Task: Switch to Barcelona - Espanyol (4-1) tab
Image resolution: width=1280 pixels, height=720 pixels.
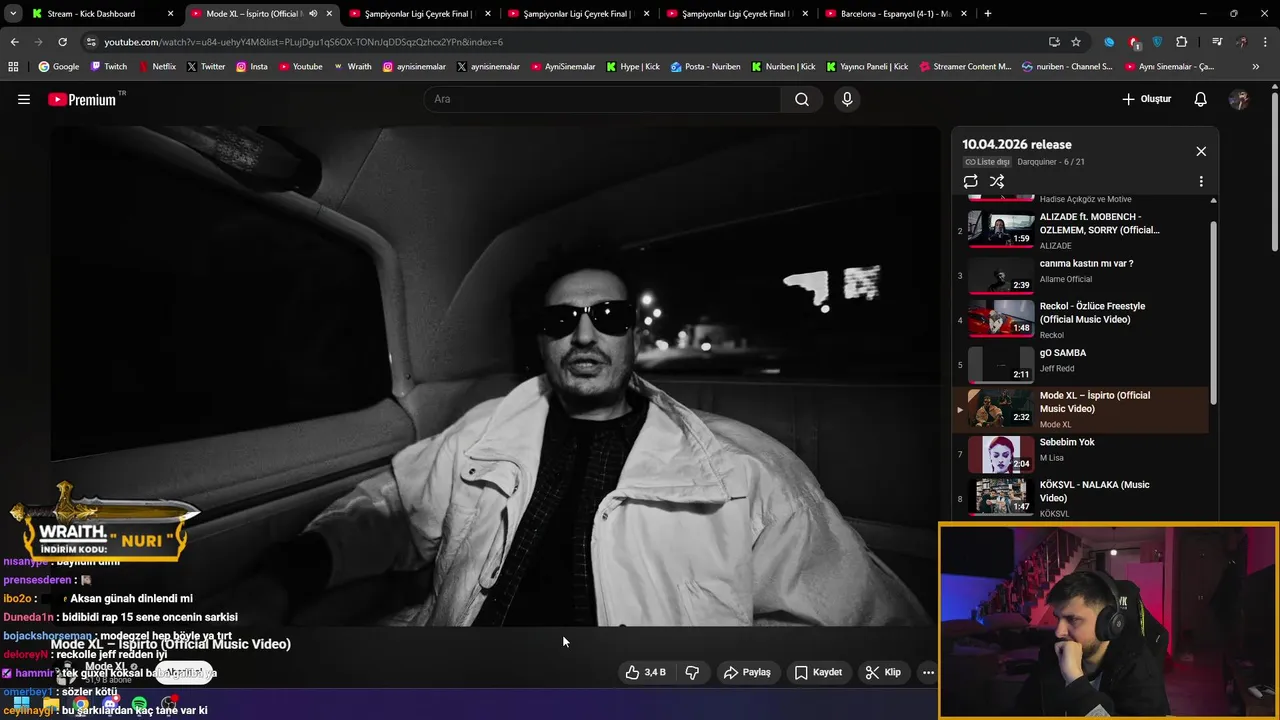Action: click(895, 14)
